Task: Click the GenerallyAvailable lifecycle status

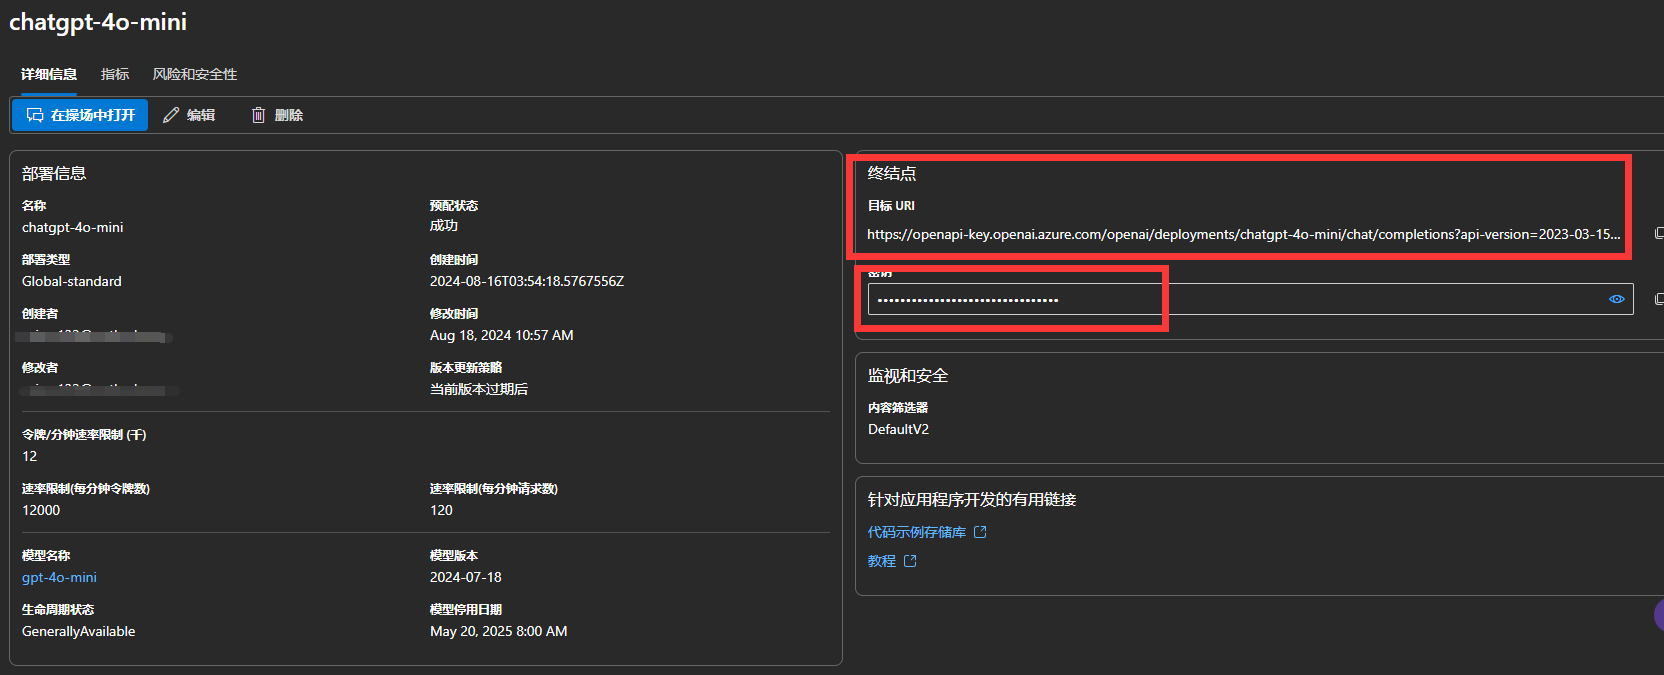Action: point(79,631)
